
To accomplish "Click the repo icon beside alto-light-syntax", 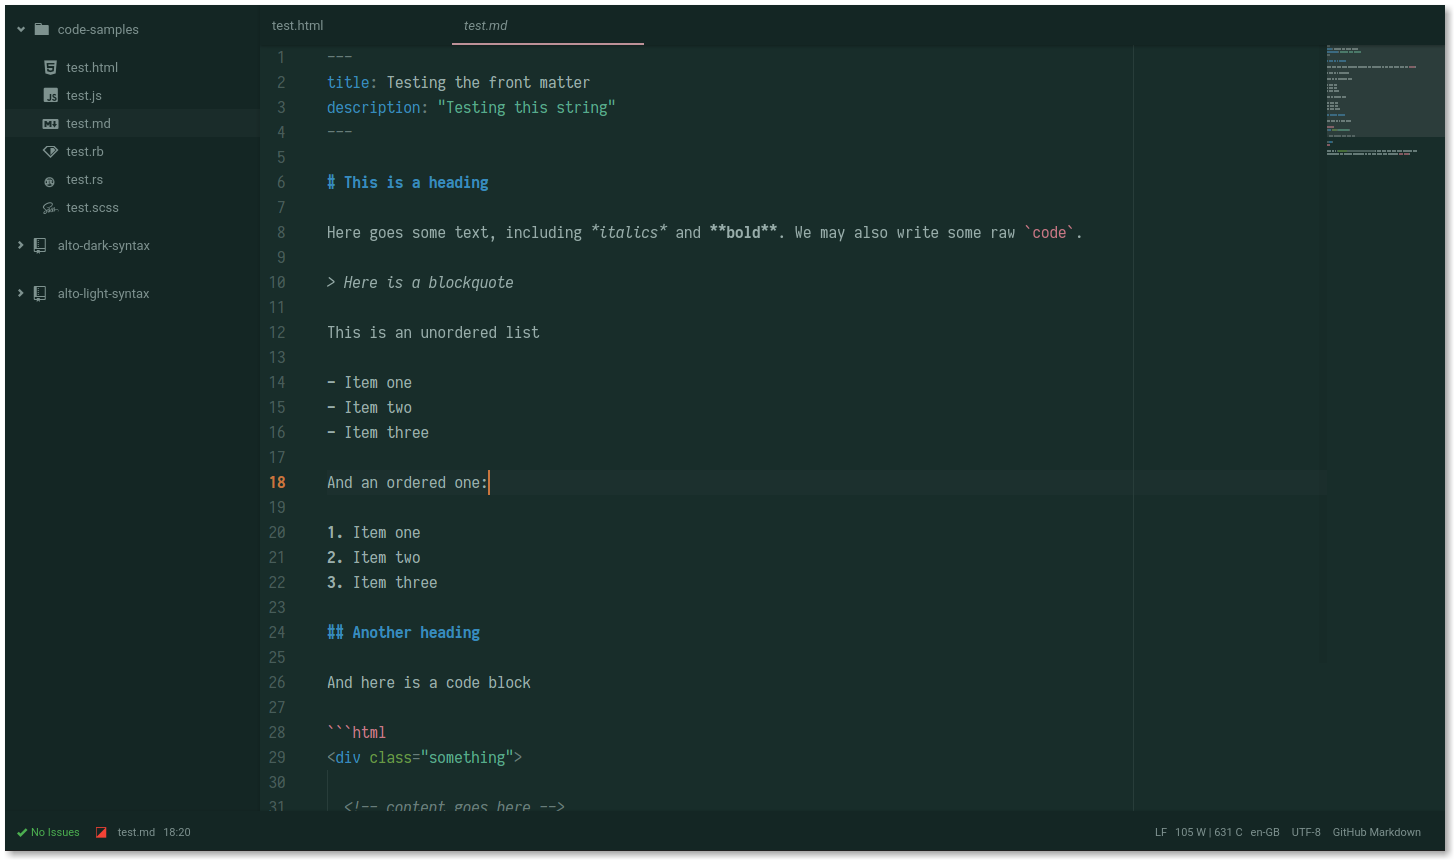I will 40,293.
